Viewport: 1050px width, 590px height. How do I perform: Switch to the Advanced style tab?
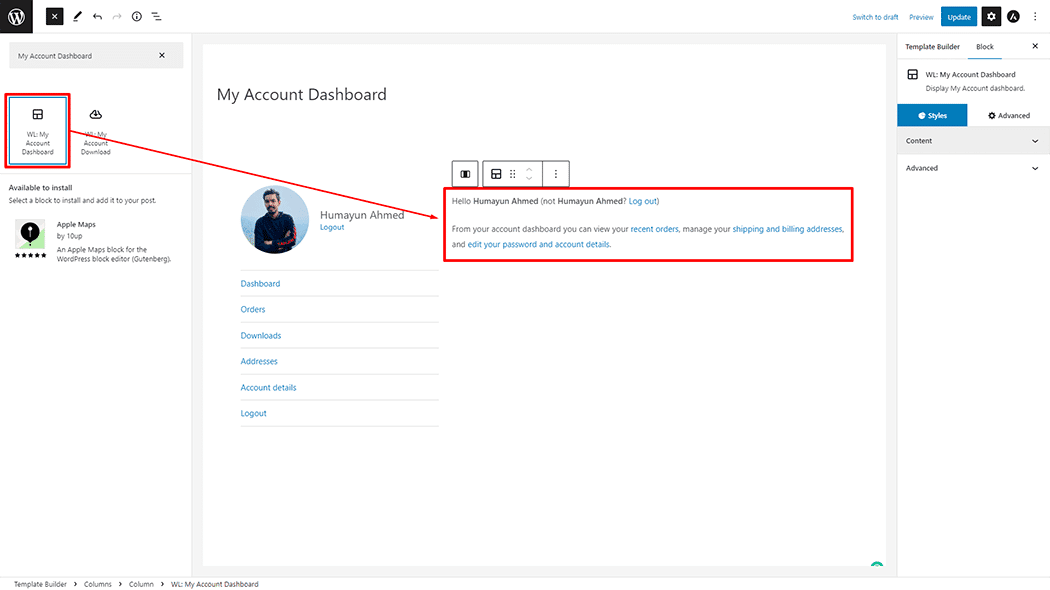click(x=1009, y=116)
